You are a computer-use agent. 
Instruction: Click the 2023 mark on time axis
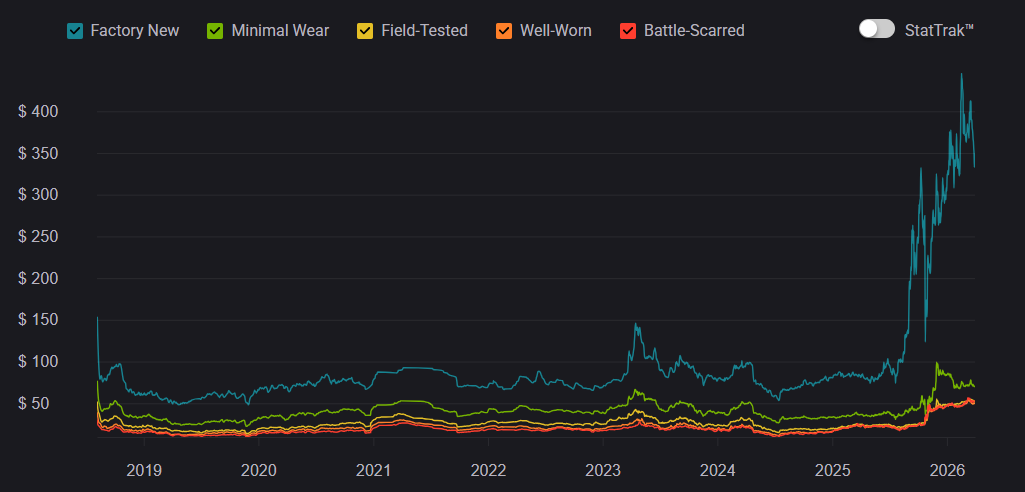click(603, 469)
